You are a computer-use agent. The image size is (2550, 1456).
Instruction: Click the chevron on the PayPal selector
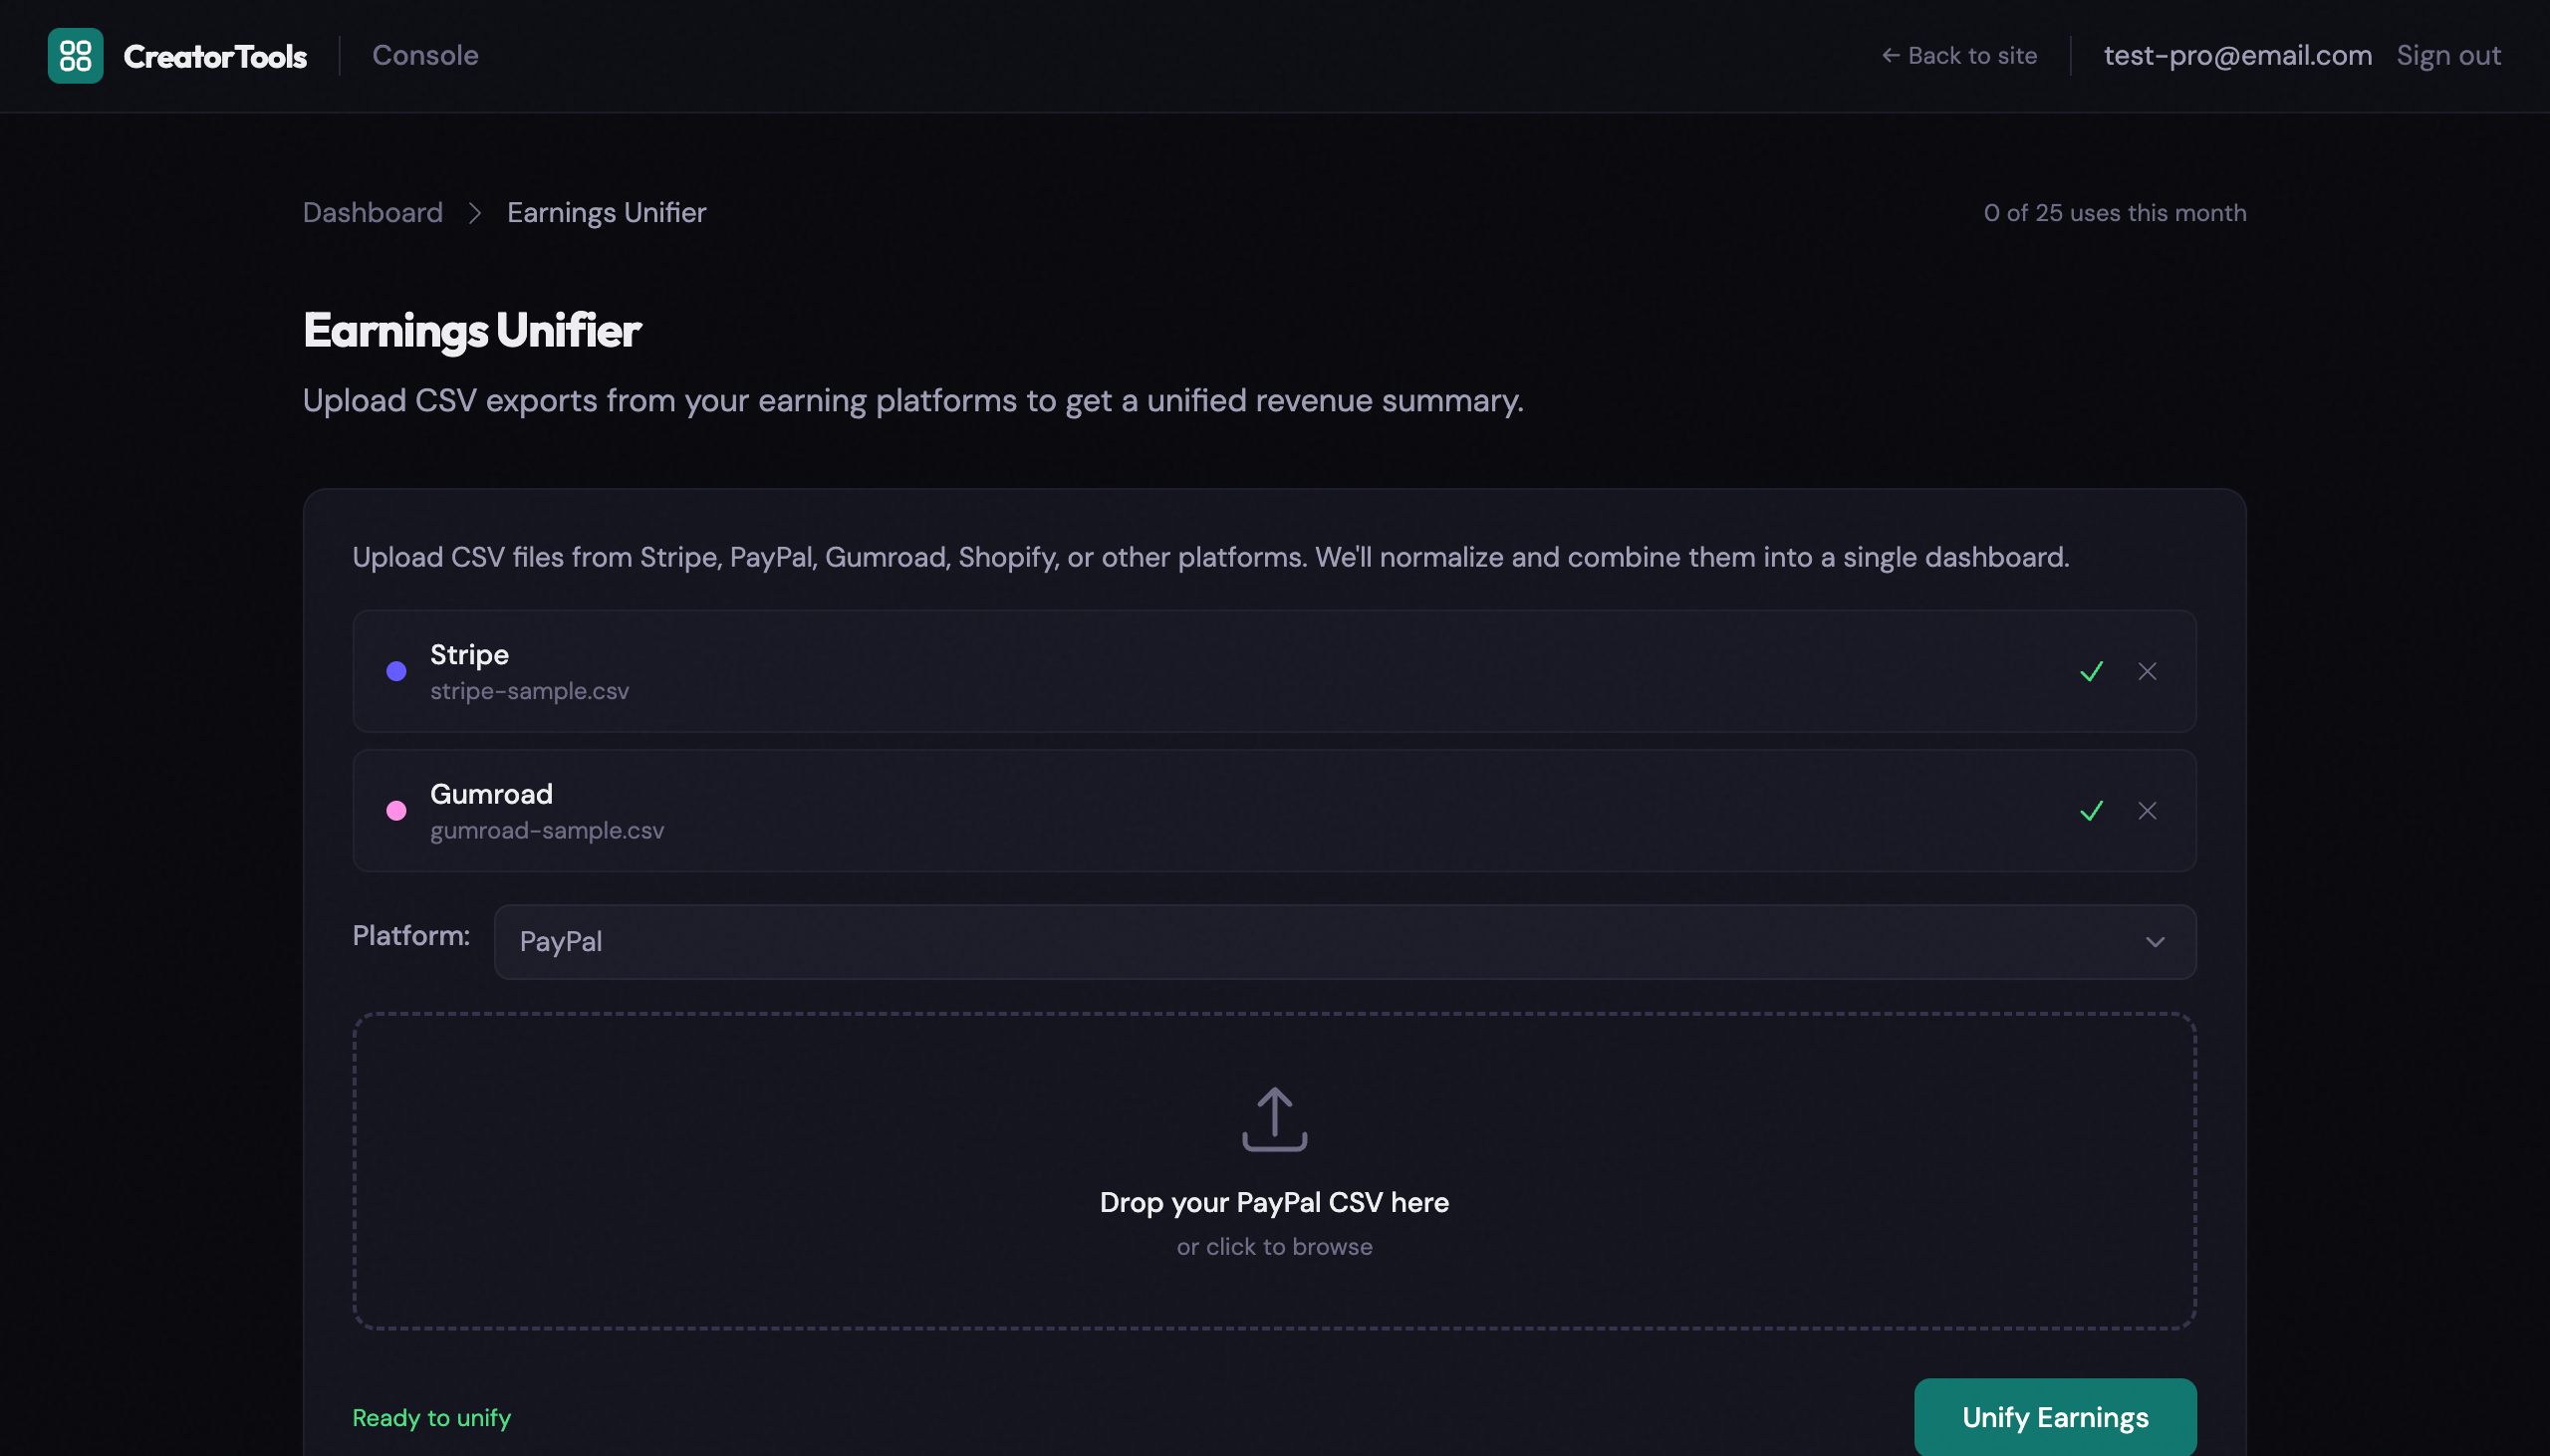(2155, 941)
